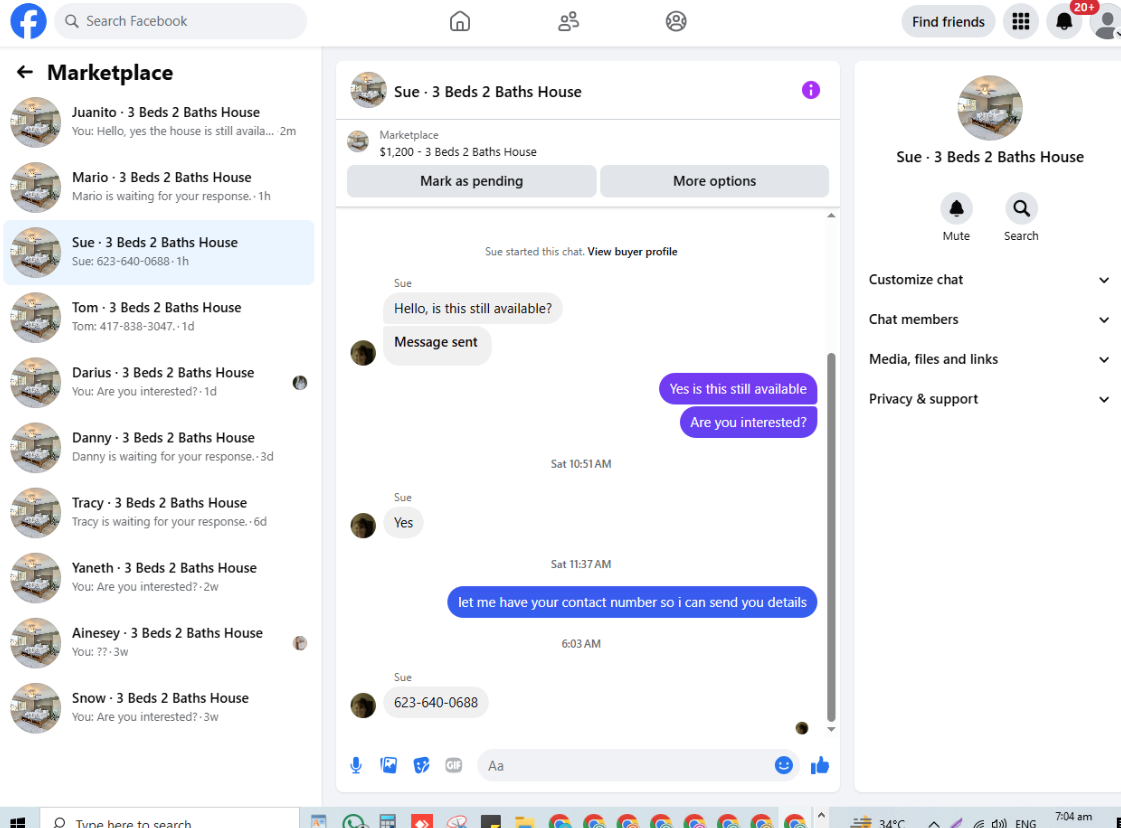The height and width of the screenshot is (828, 1121).
Task: Open the Friends icon in top navigation
Action: 568,21
